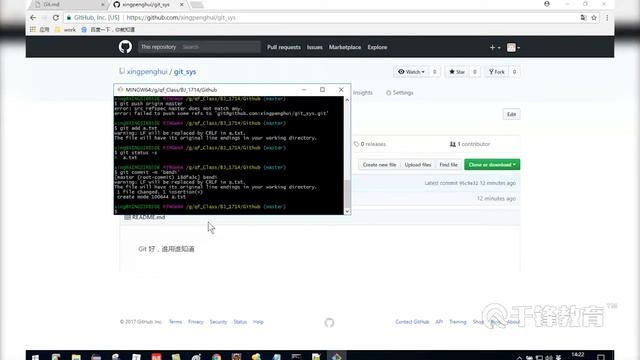This screenshot has width=640, height=360.
Task: Open File Explorer from the taskbar
Action: tap(76, 357)
